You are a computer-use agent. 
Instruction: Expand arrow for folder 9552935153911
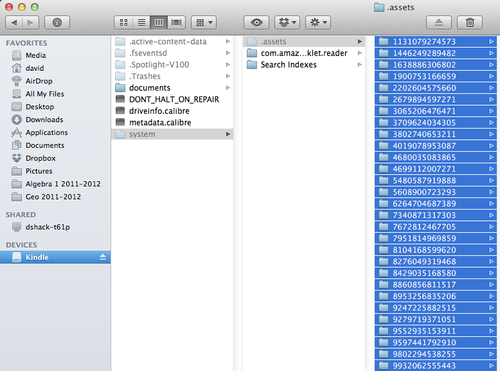[x=491, y=331]
